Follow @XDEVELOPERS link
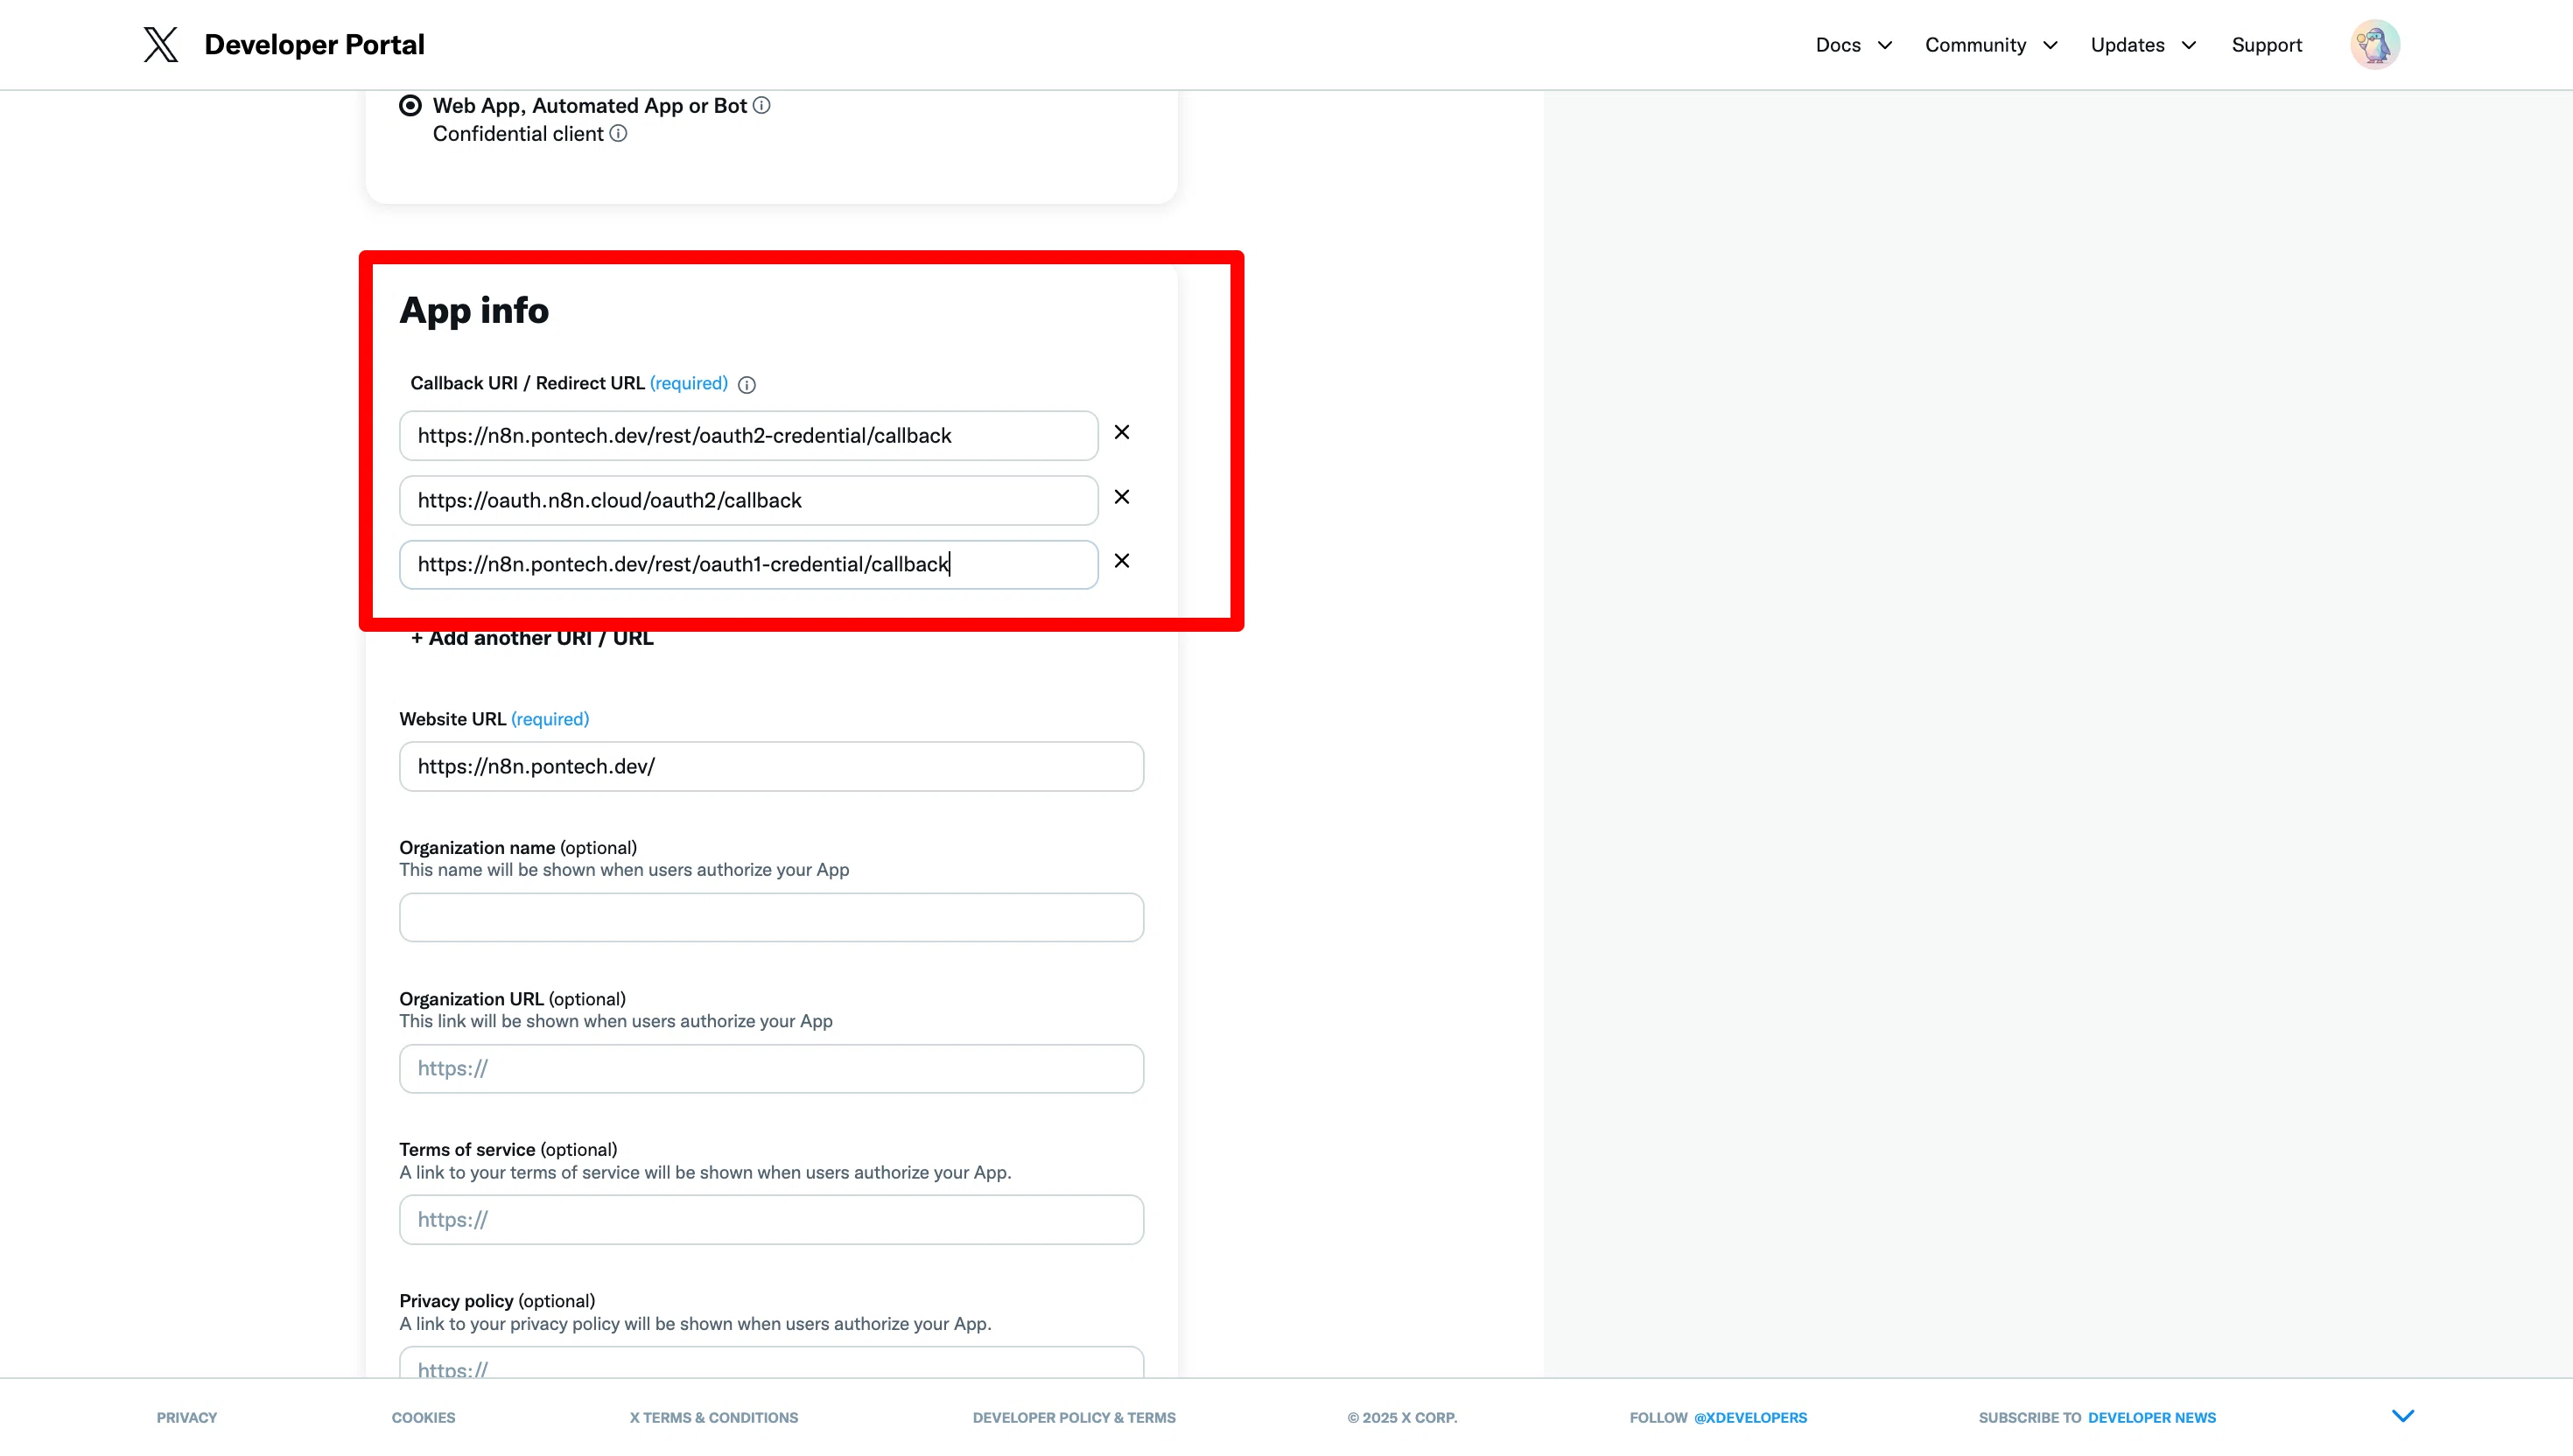The width and height of the screenshot is (2573, 1456). (x=1750, y=1418)
